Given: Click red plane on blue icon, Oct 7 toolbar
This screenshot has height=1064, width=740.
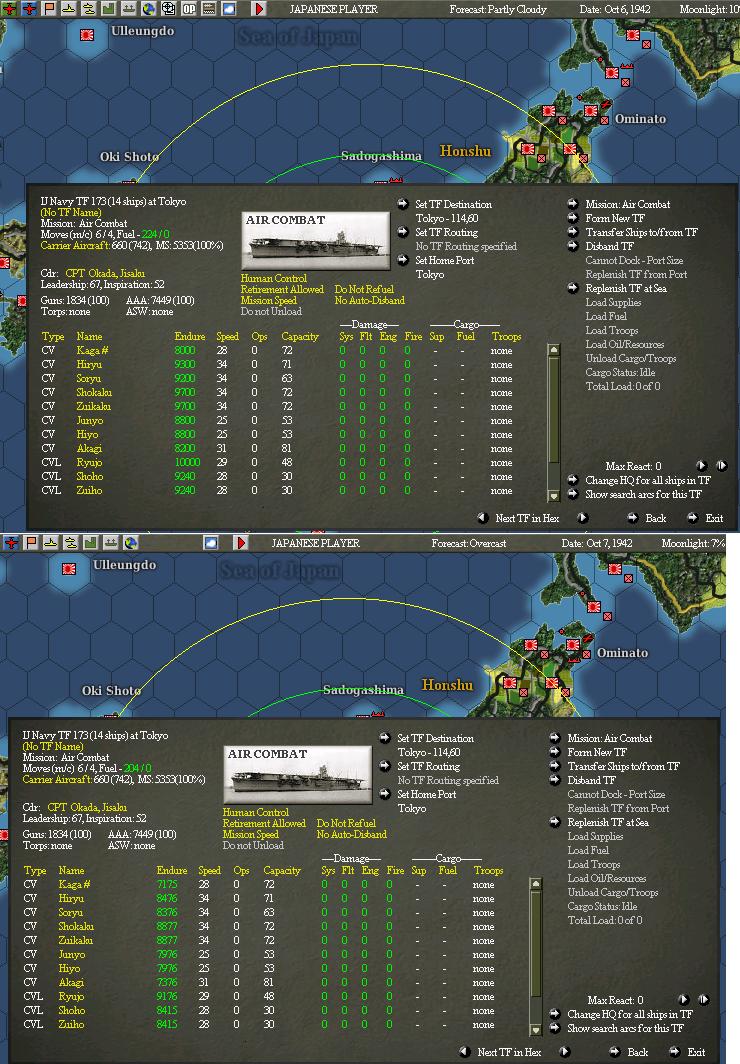Looking at the screenshot, I should click(11, 542).
